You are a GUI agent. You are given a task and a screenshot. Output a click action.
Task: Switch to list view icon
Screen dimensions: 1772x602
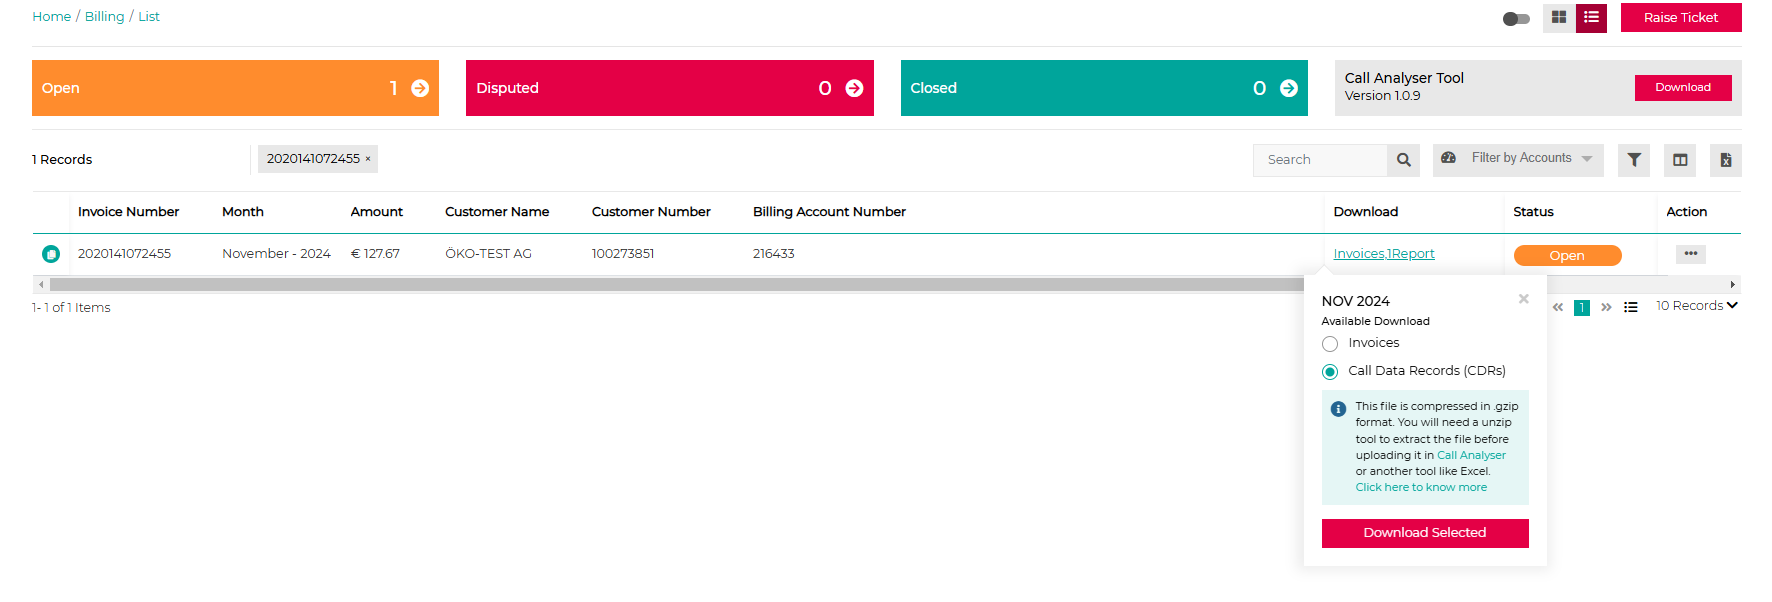click(x=1591, y=18)
